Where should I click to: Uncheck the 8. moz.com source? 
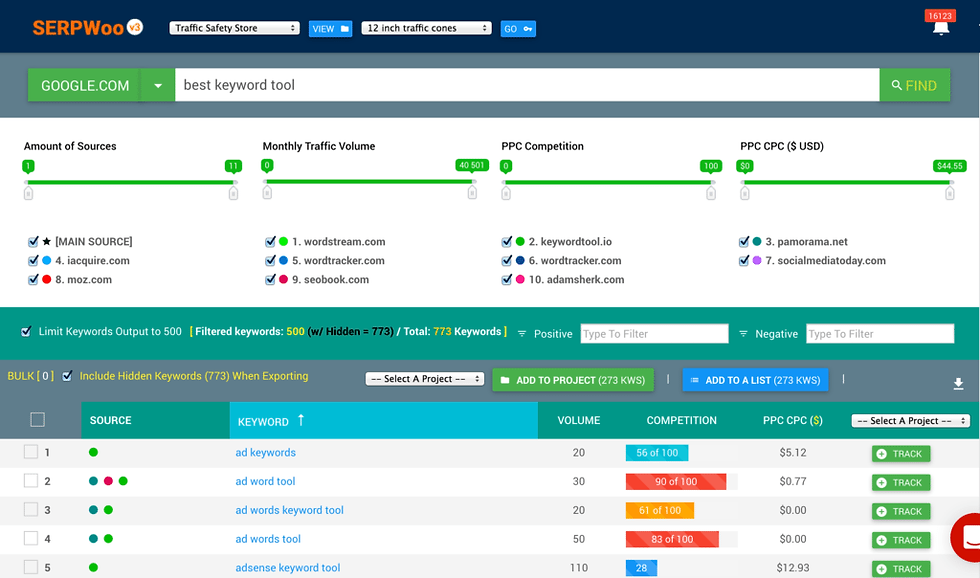pos(33,279)
